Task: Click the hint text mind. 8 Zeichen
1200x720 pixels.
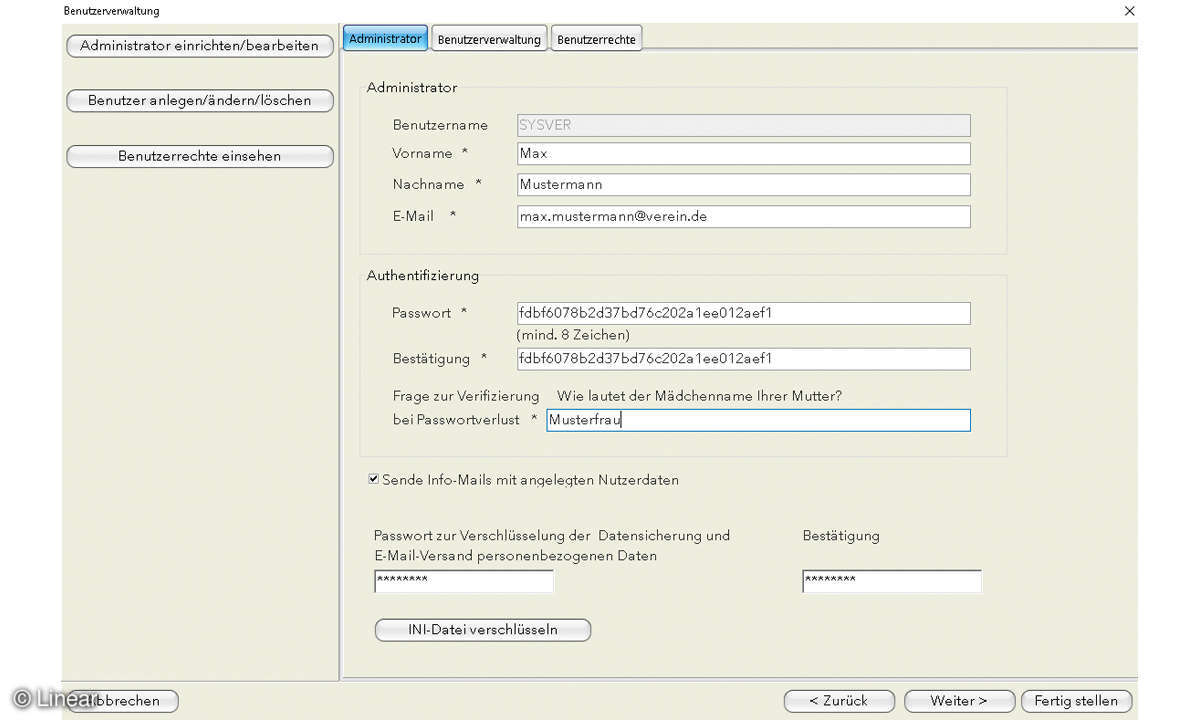Action: (x=573, y=335)
